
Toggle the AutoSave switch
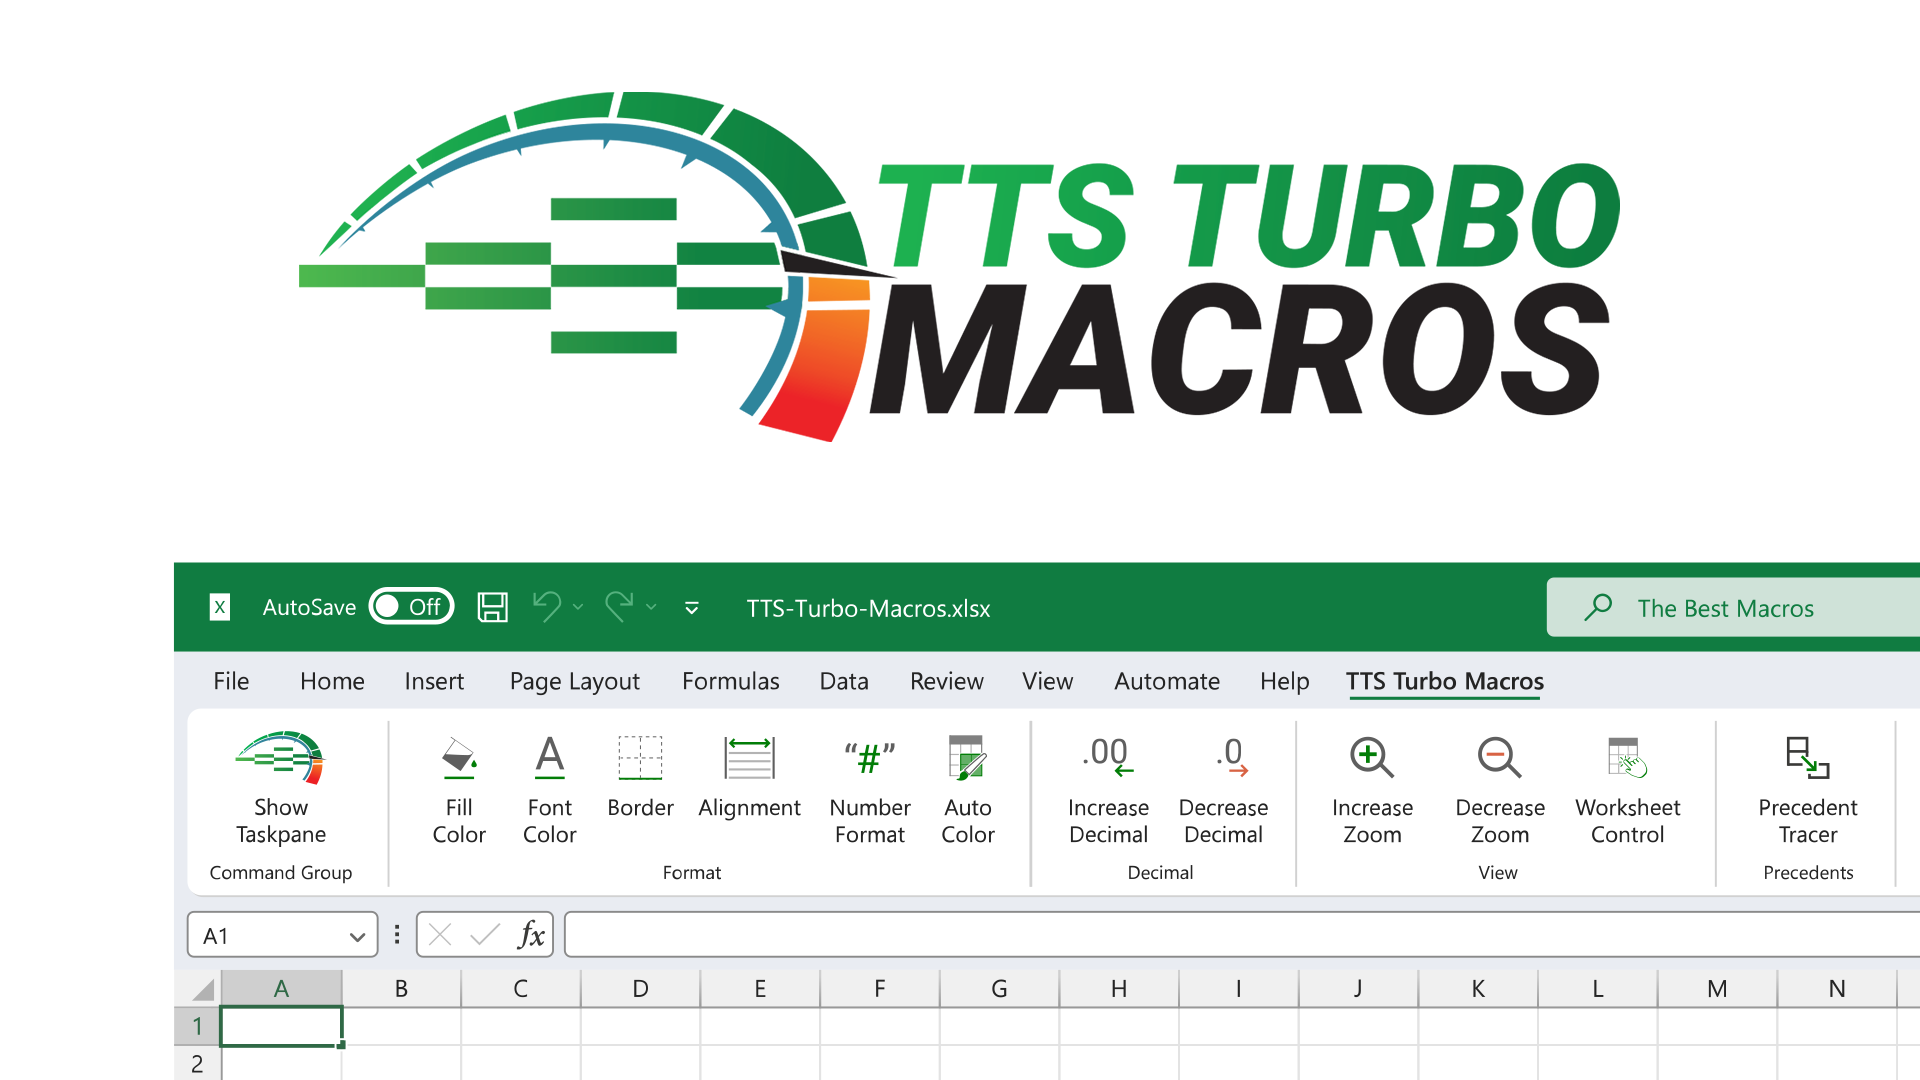[411, 607]
